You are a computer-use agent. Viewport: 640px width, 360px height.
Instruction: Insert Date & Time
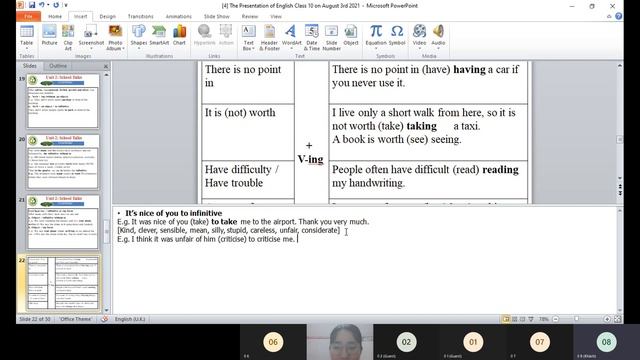coord(311,38)
